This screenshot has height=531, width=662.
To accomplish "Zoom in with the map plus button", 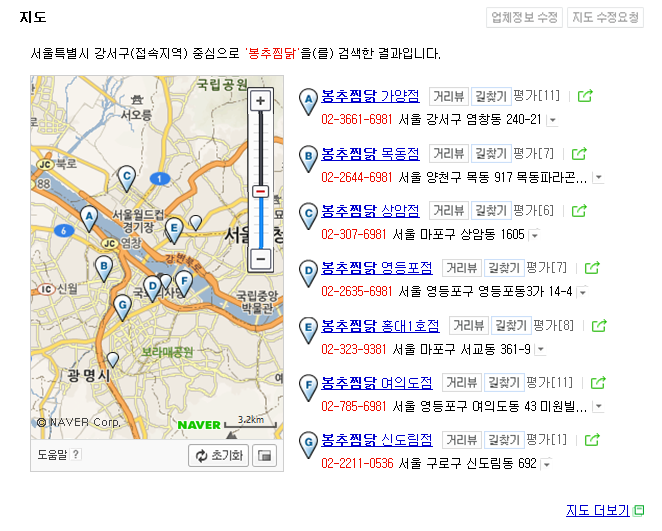I will (260, 101).
